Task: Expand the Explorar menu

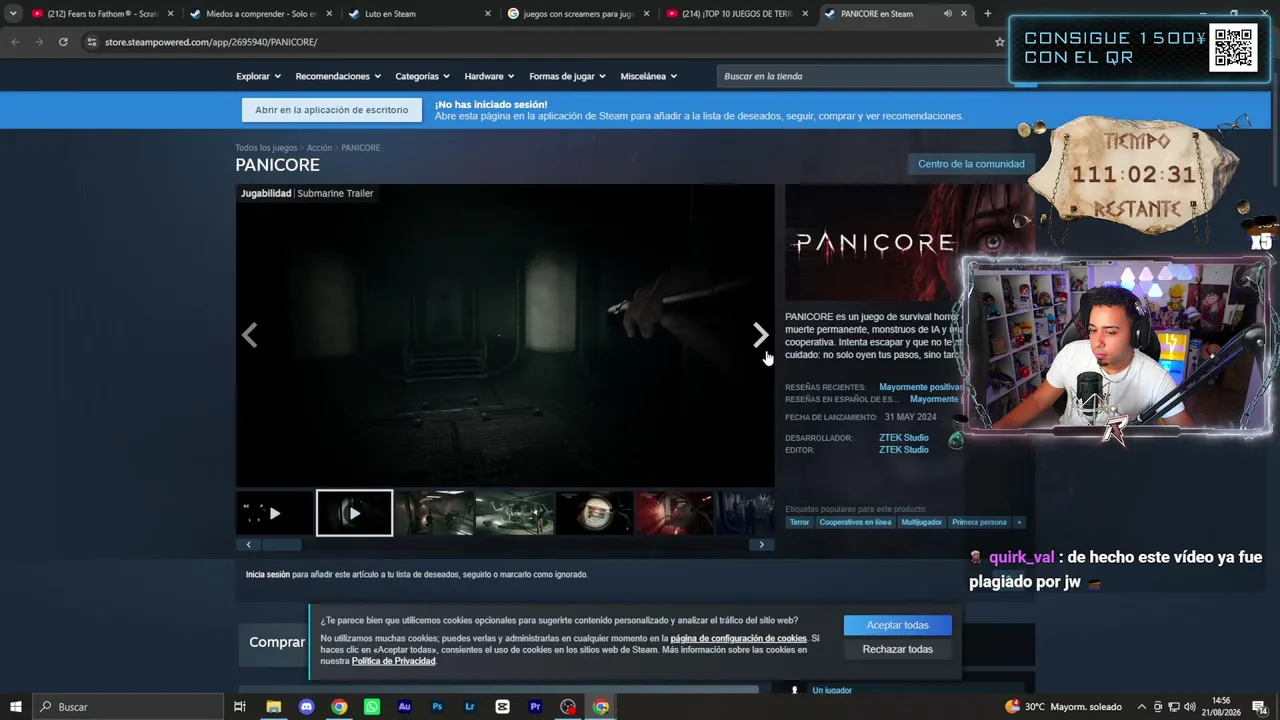Action: point(258,76)
